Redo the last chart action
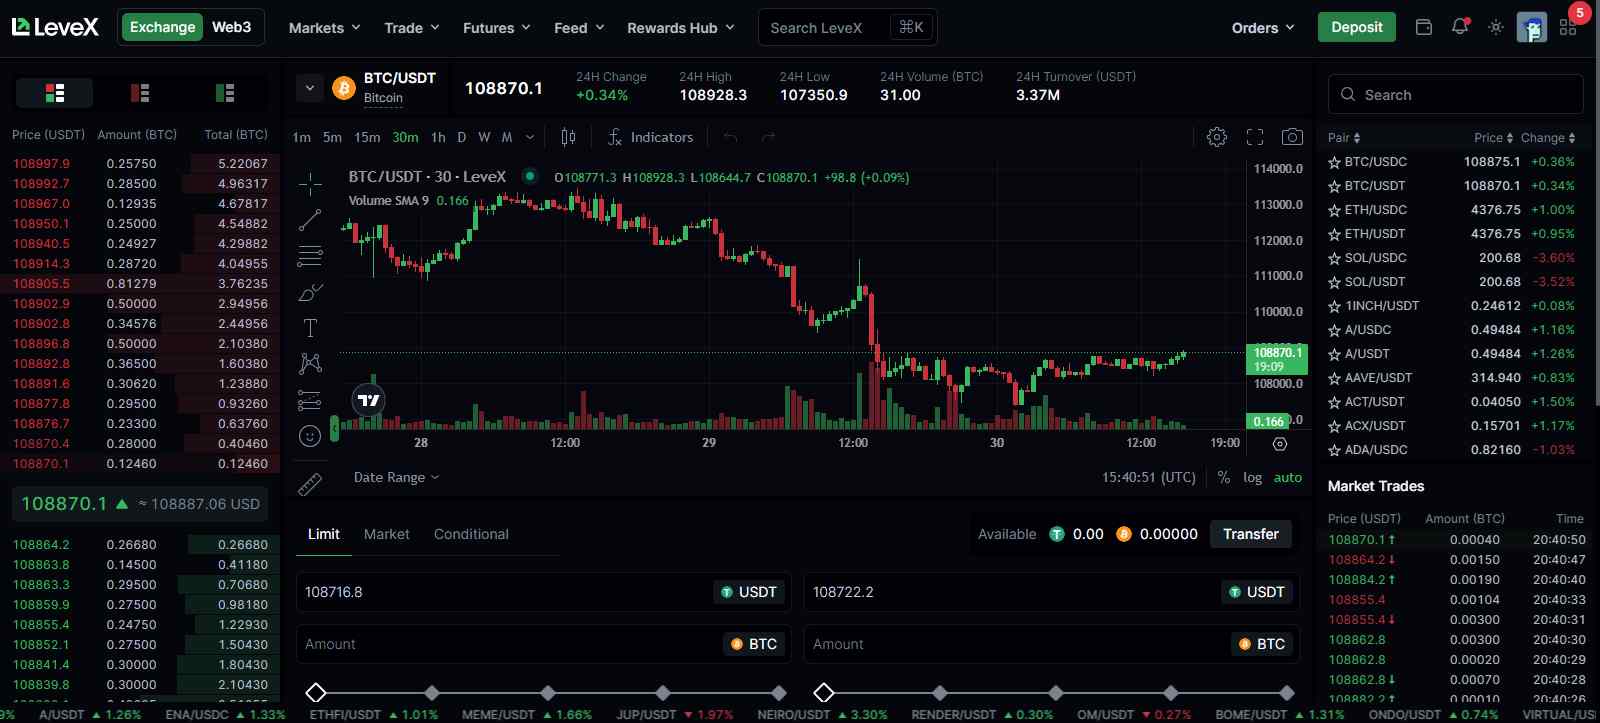Viewport: 1600px width, 723px height. pyautogui.click(x=768, y=137)
